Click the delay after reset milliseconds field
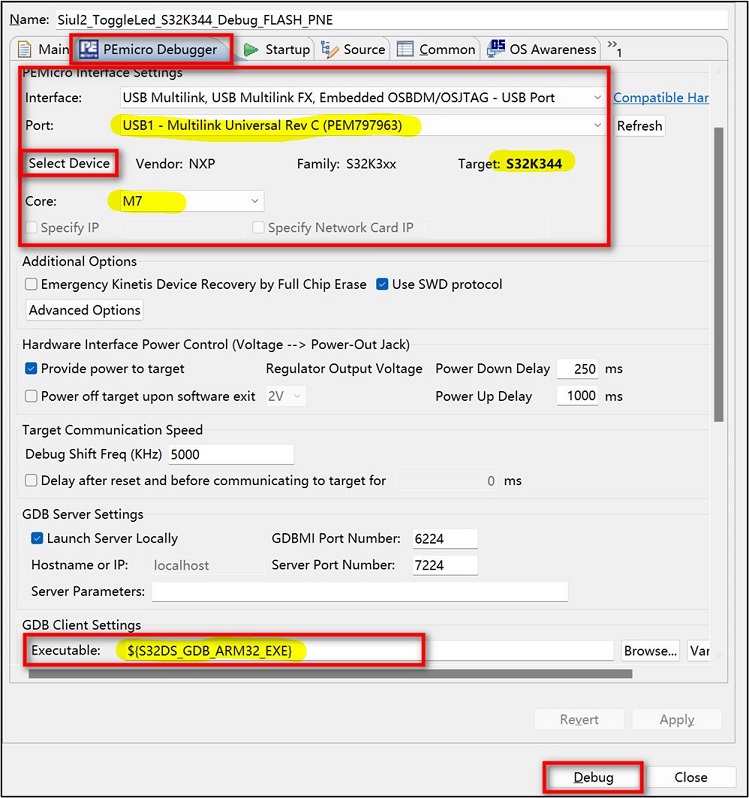Screen dimensions: 749x798 point(447,480)
